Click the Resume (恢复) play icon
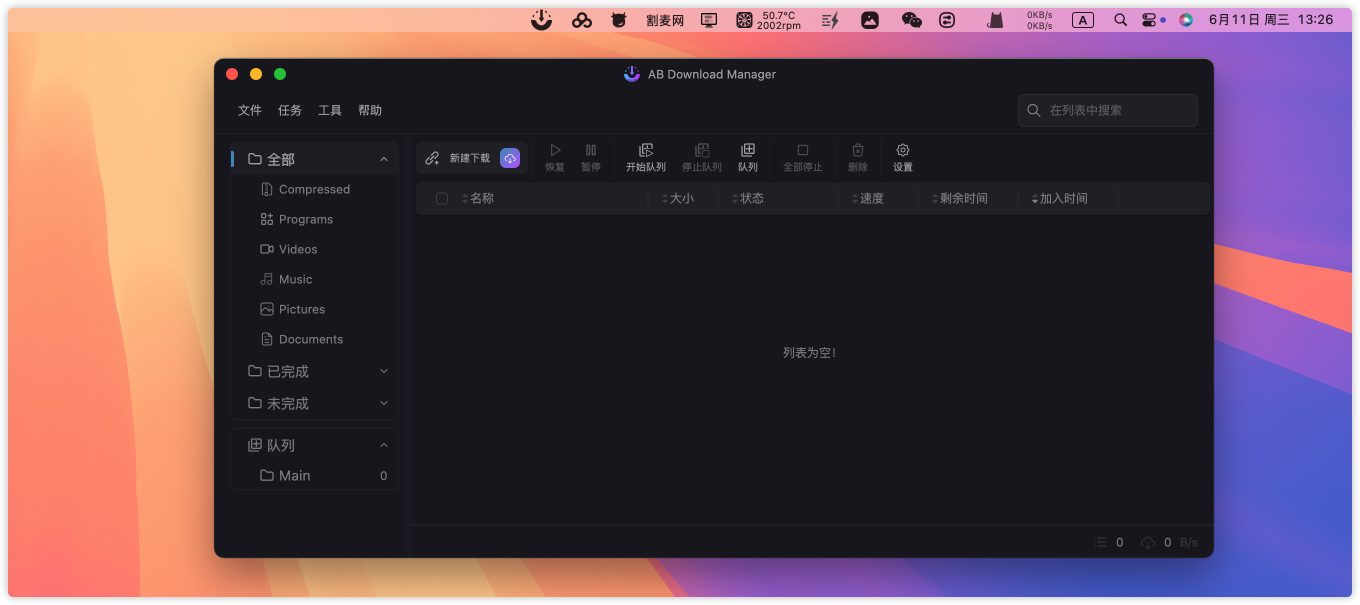 (555, 150)
